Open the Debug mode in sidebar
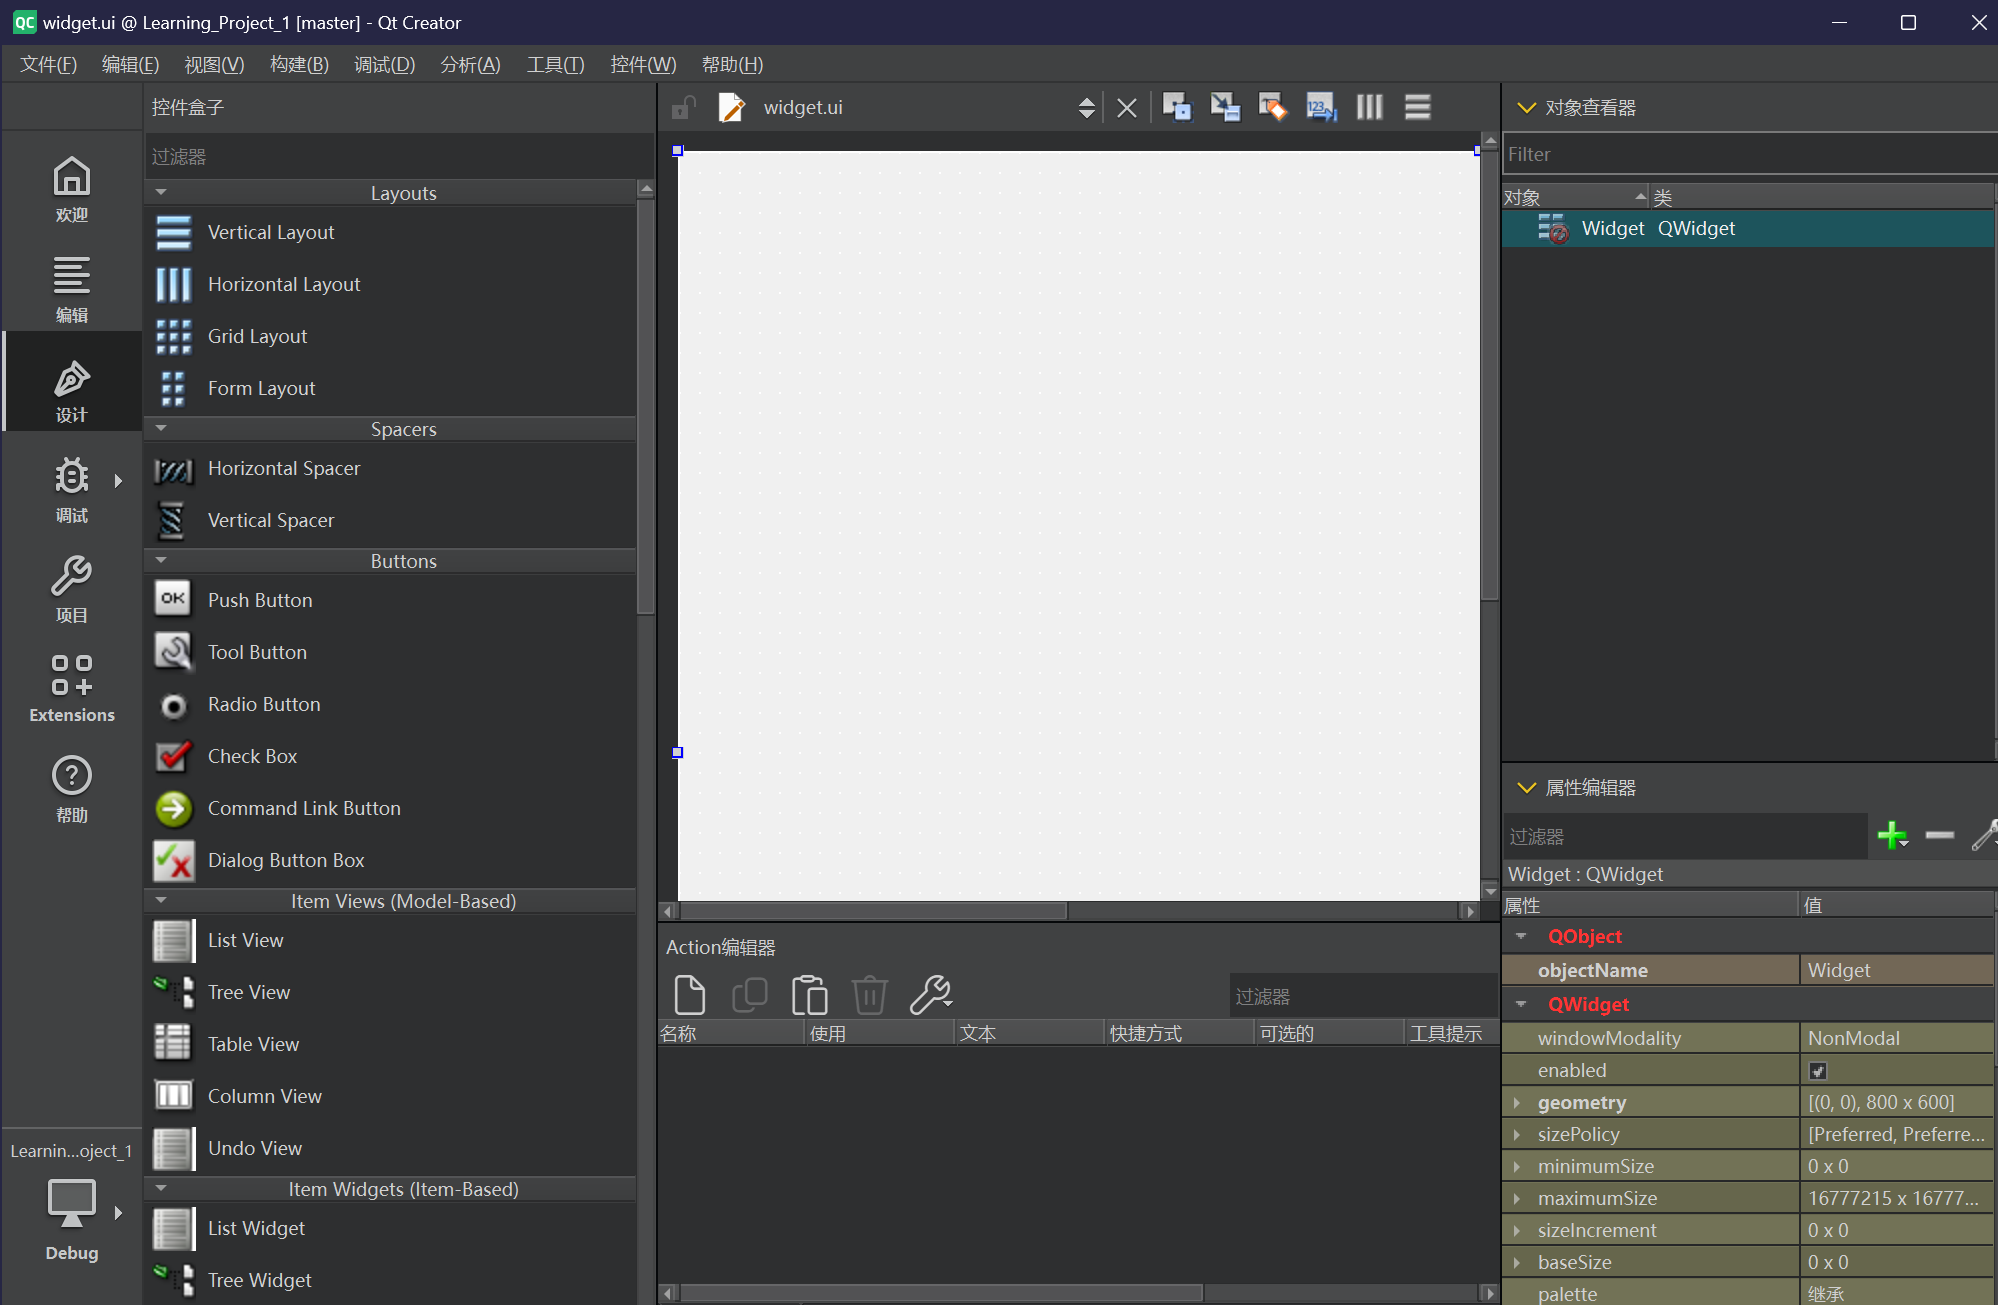 click(71, 489)
